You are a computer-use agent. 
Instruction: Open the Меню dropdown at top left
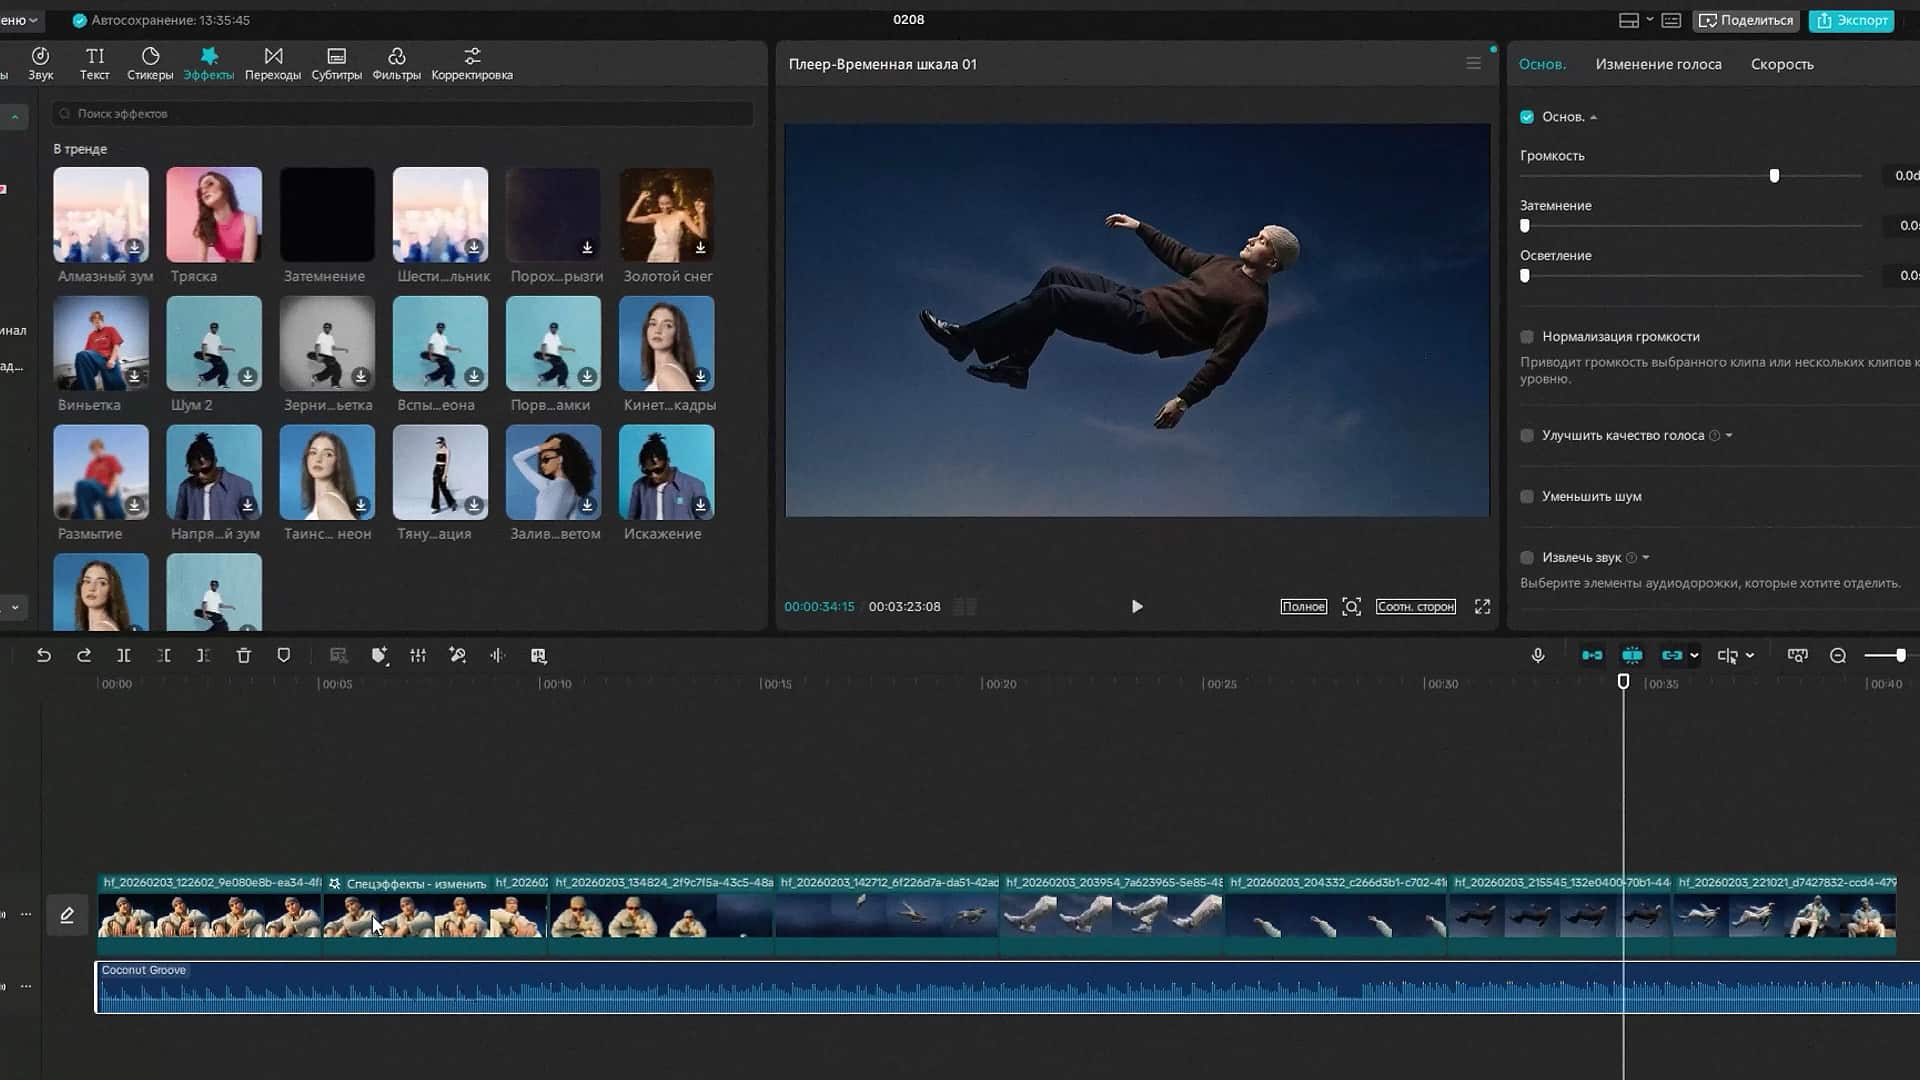click(20, 20)
